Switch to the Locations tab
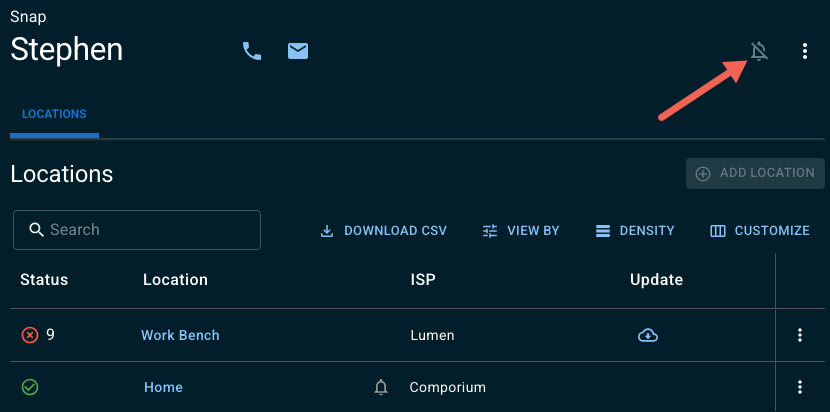The height and width of the screenshot is (412, 830). point(55,114)
